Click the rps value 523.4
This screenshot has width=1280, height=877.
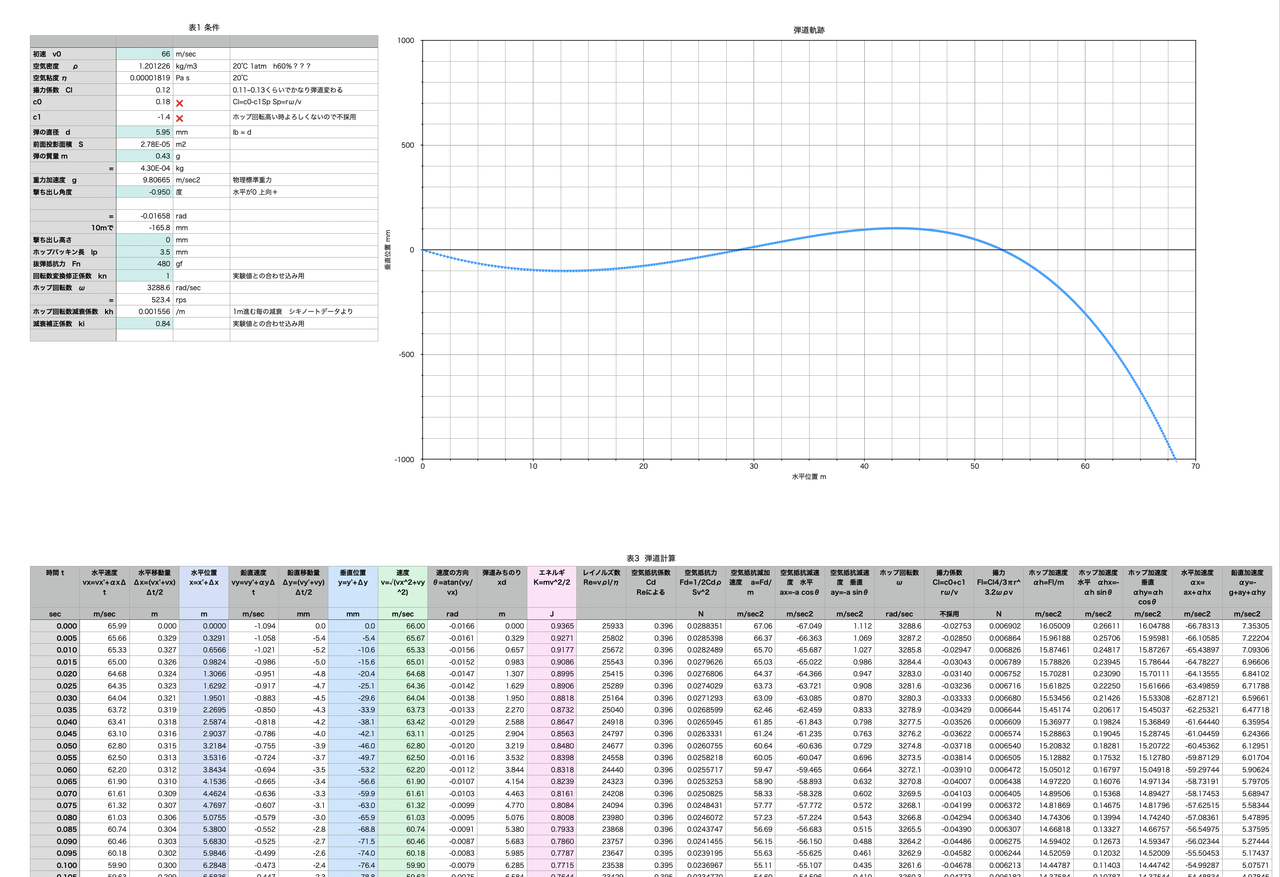pyautogui.click(x=145, y=299)
